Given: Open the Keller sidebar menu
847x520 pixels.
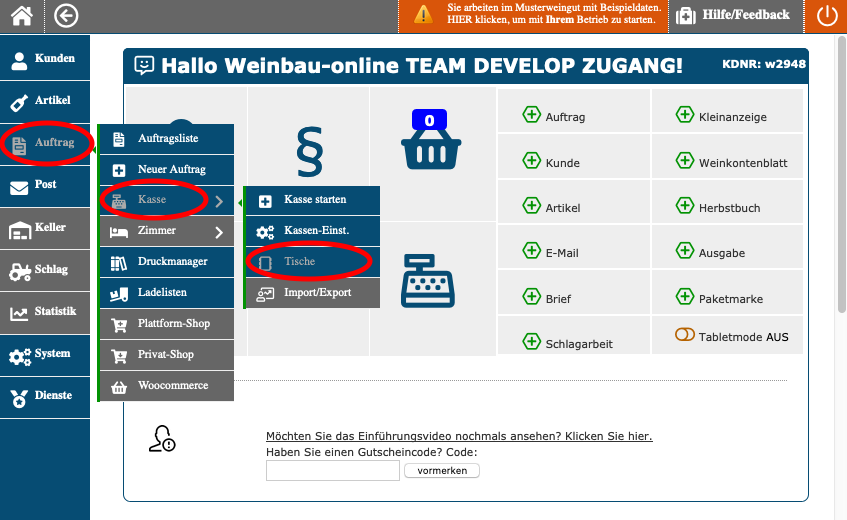Looking at the screenshot, I should point(45,228).
